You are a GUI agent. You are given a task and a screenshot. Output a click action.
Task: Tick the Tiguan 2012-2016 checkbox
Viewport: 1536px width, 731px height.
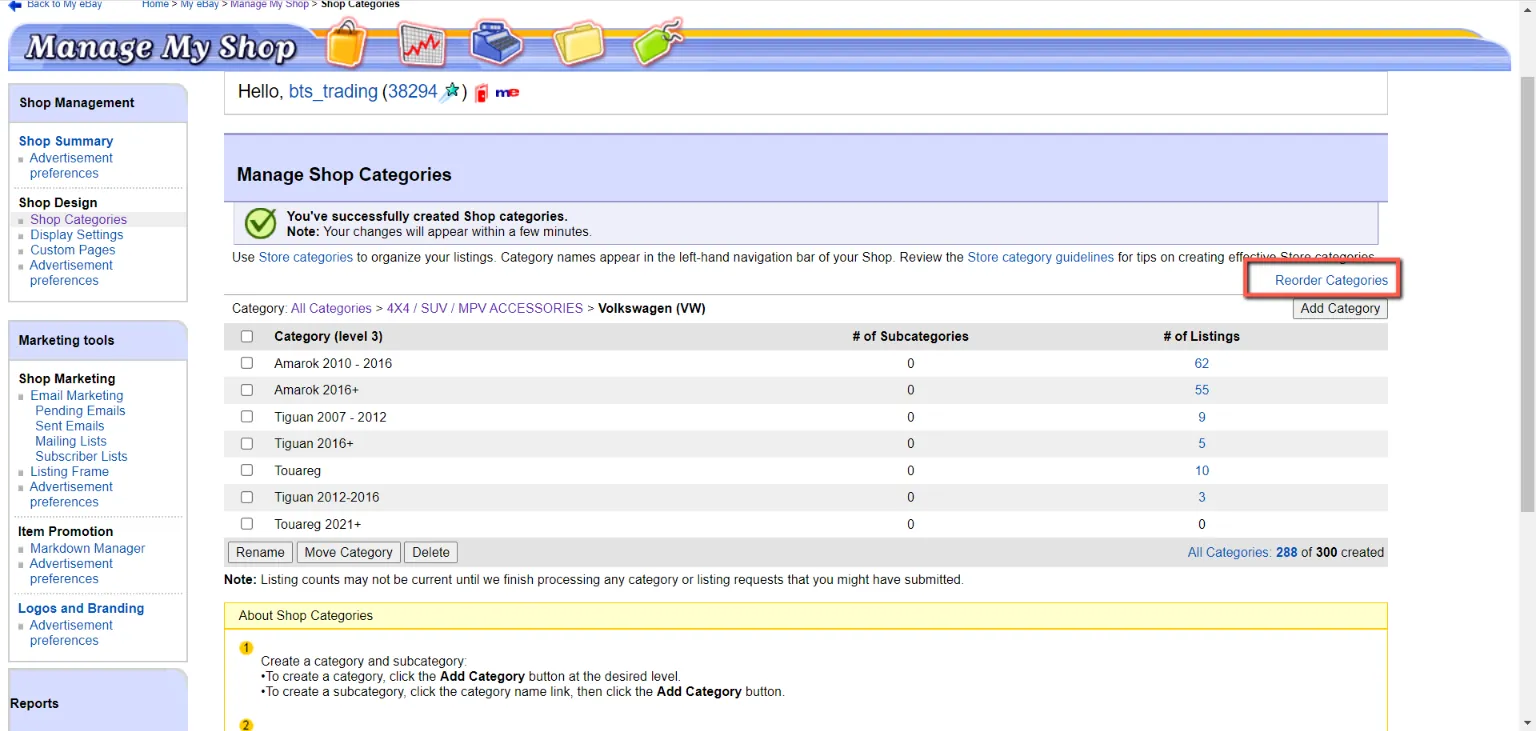[x=247, y=497]
